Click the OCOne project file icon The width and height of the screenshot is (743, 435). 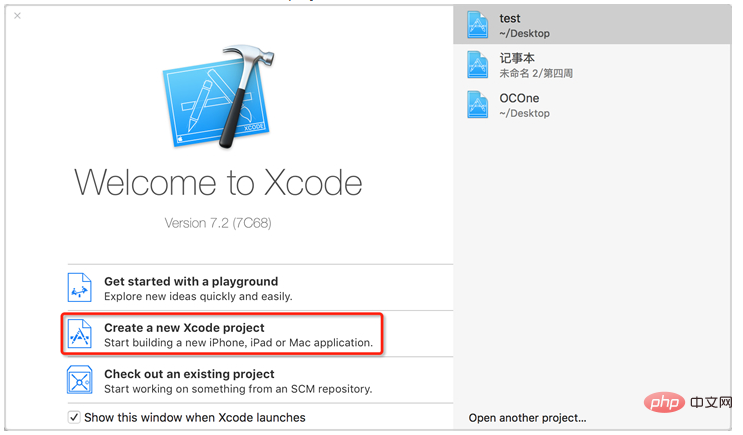(x=478, y=105)
